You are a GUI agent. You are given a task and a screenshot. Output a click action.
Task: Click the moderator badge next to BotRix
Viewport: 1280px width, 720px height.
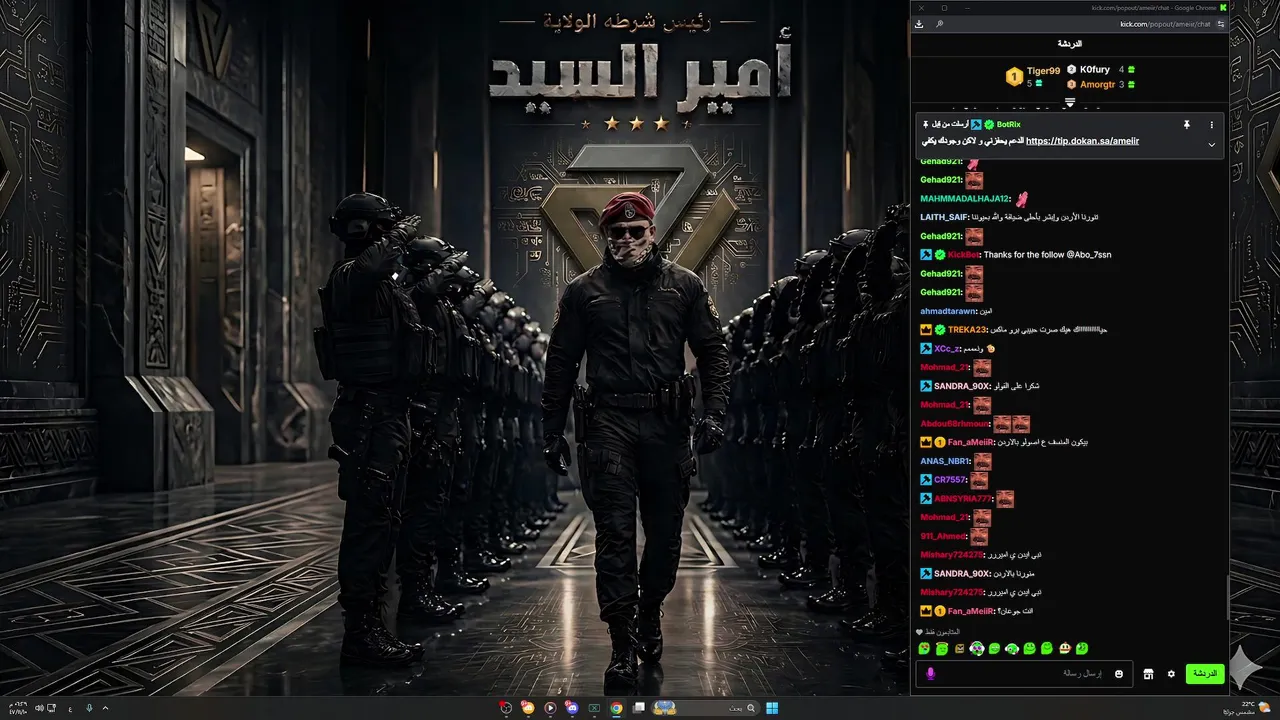(976, 125)
